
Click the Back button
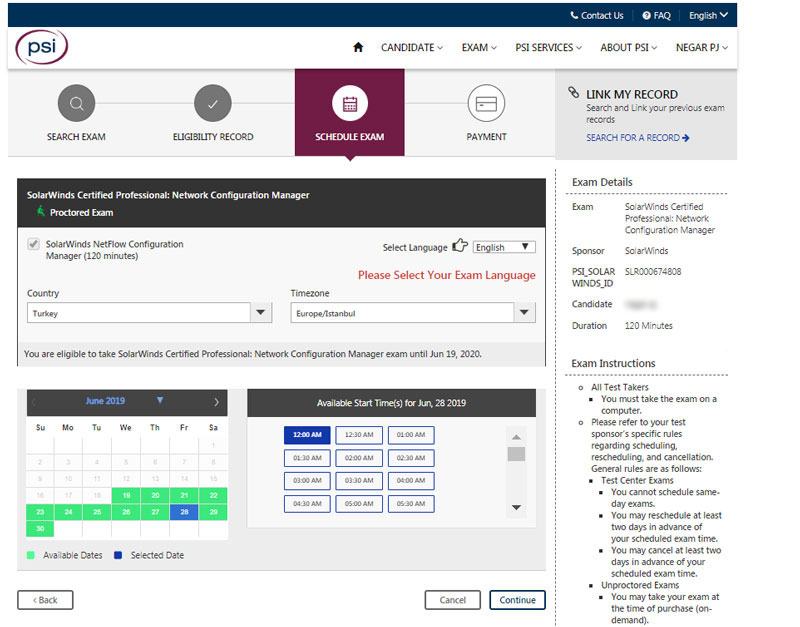click(x=45, y=600)
